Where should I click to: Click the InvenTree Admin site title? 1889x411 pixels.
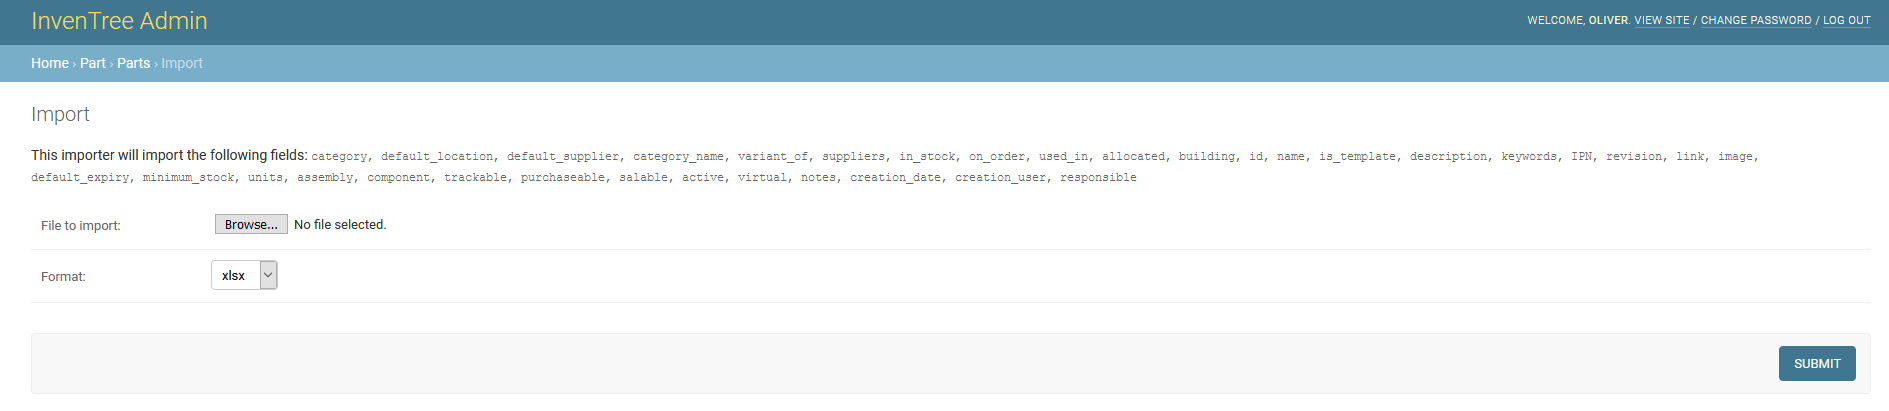pyautogui.click(x=119, y=21)
